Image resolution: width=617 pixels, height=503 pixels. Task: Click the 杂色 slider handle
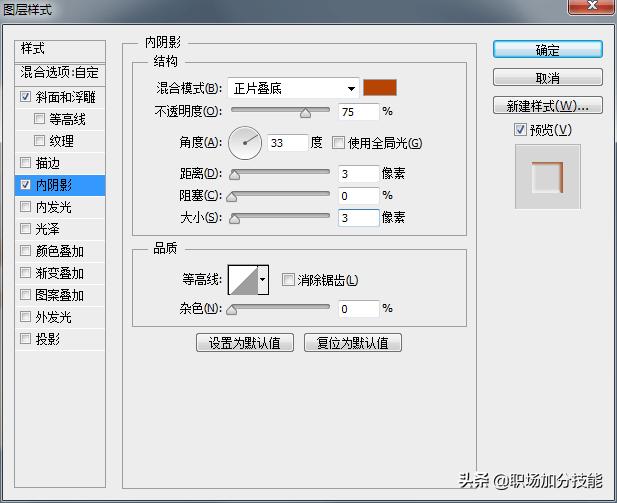click(x=232, y=310)
